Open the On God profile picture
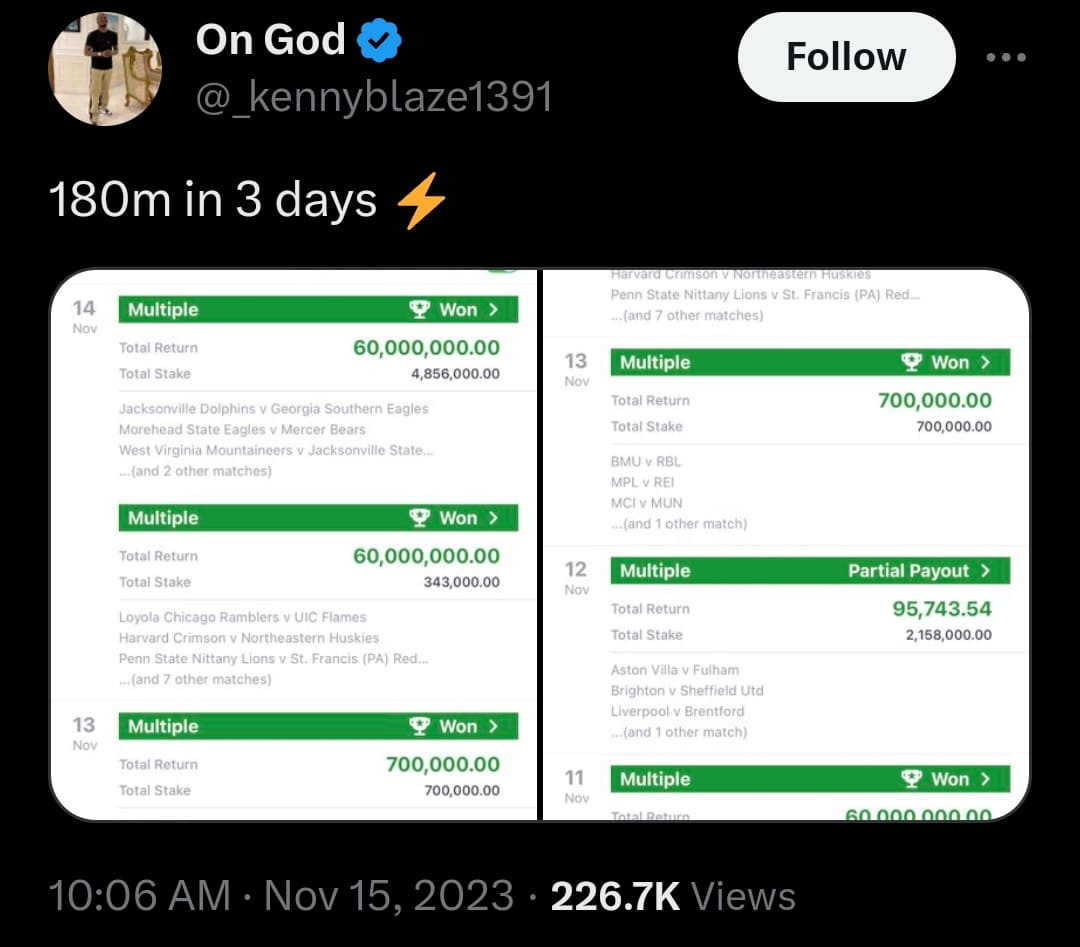 pos(105,69)
